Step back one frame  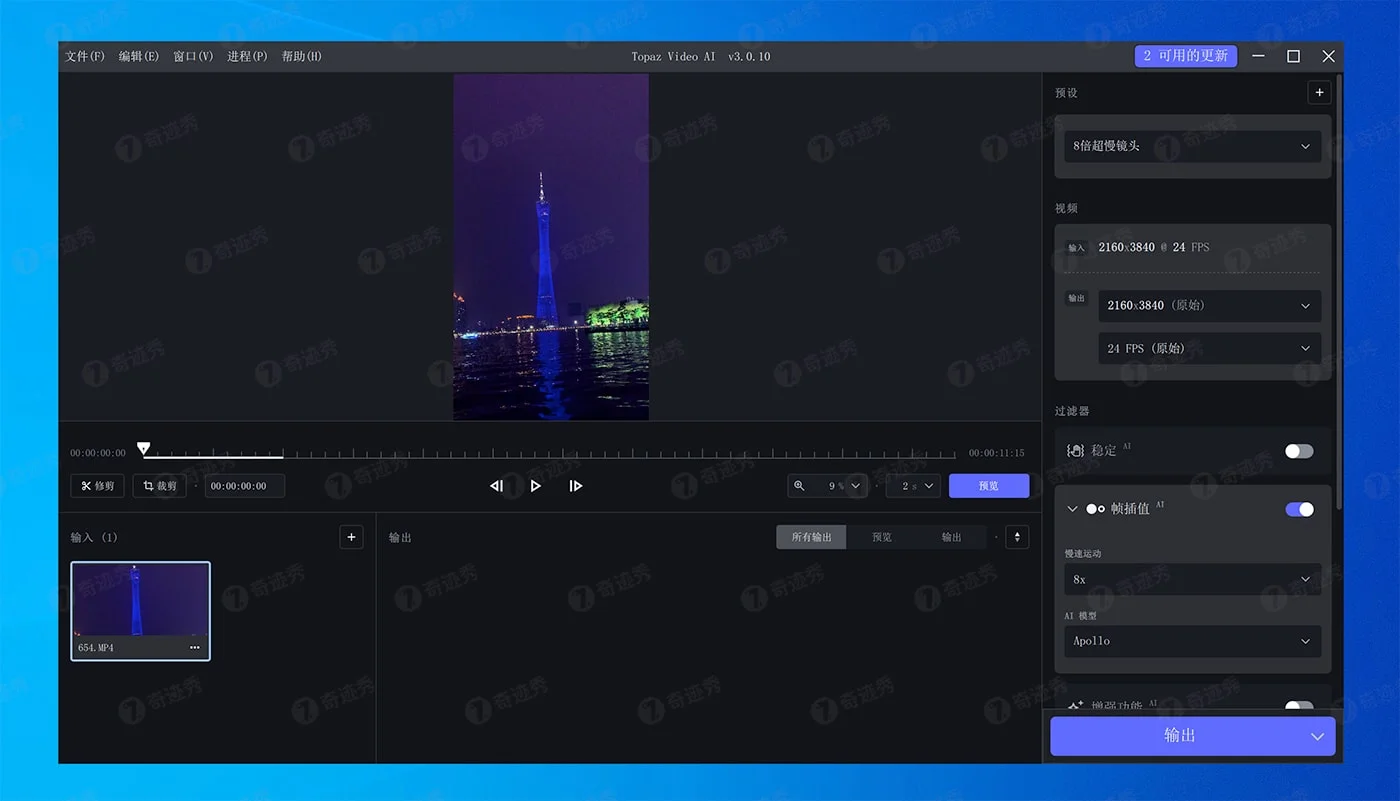coord(496,486)
